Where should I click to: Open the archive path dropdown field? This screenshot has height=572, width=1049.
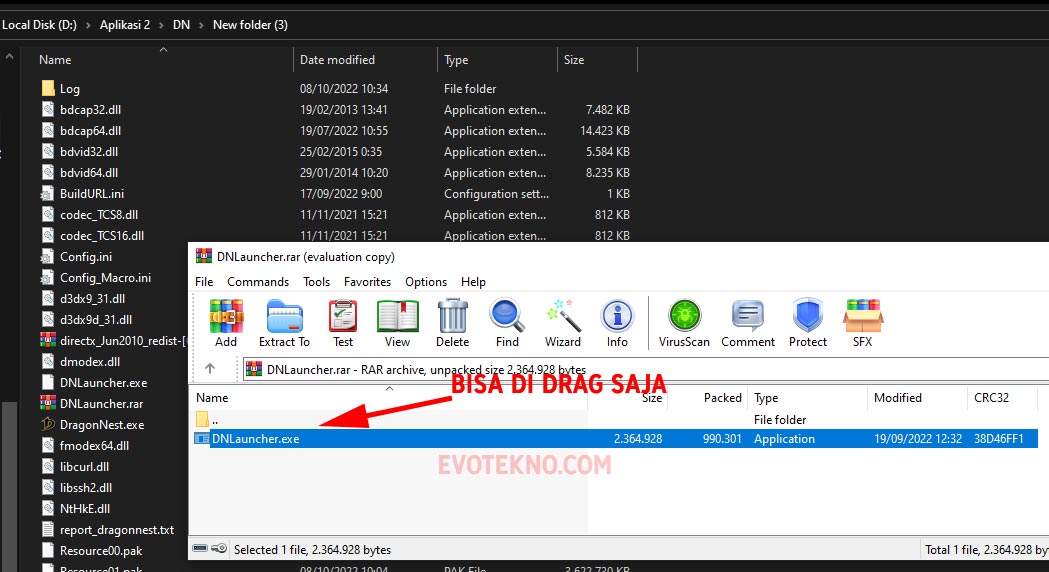click(x=640, y=369)
